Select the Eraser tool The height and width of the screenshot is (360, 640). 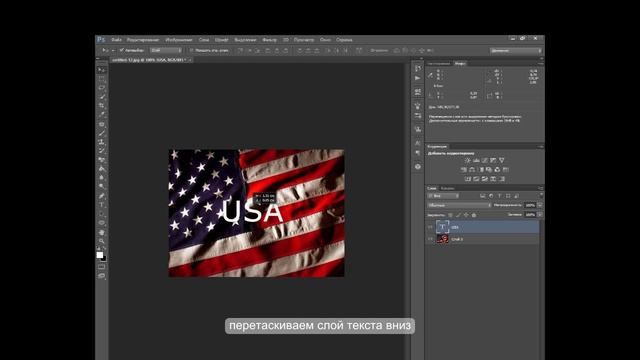(x=101, y=160)
